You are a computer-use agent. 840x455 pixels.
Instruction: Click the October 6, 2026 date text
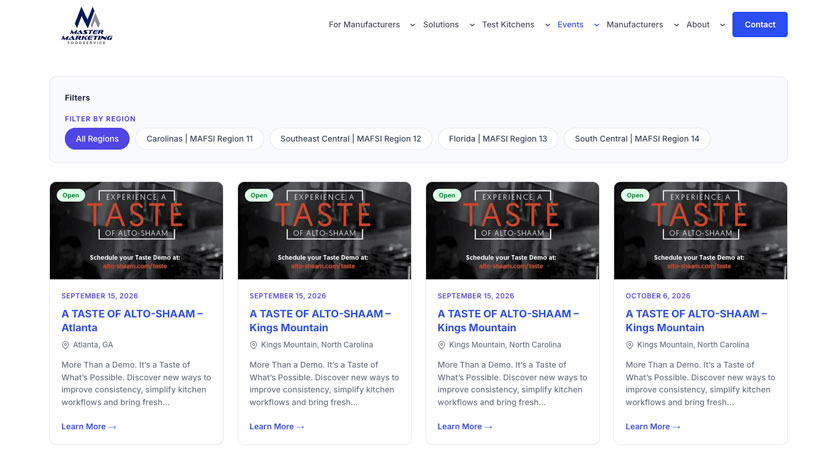click(x=658, y=296)
